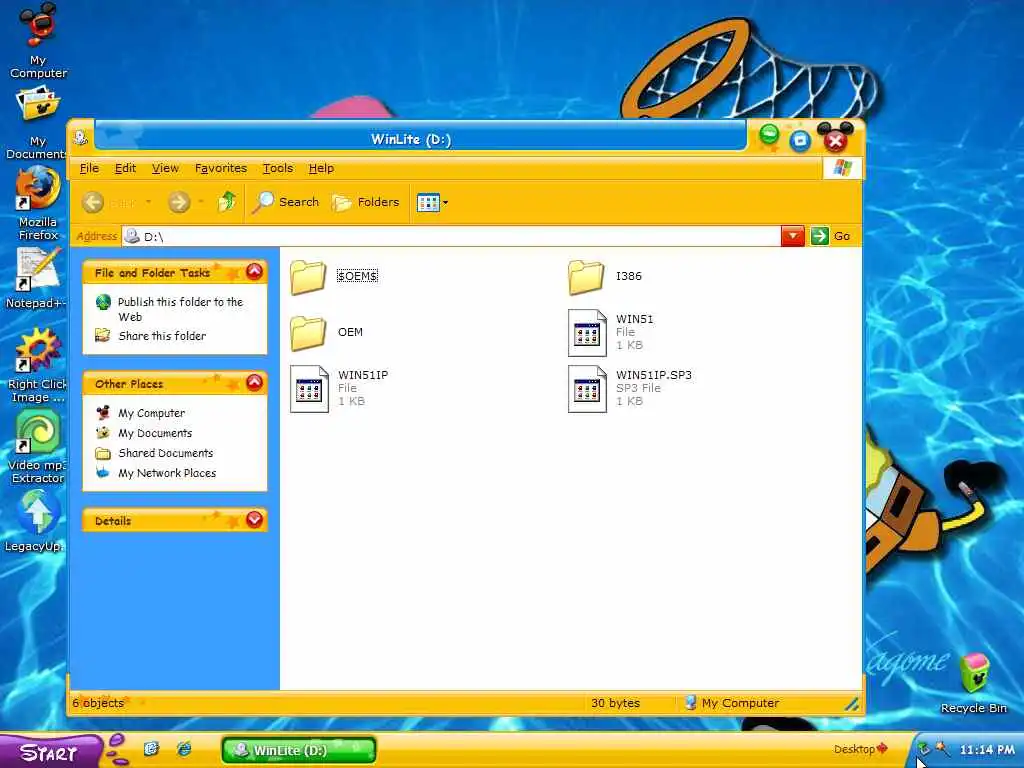The height and width of the screenshot is (768, 1024).
Task: Click the WIN51IP.SP3 file name text
Action: (654, 375)
